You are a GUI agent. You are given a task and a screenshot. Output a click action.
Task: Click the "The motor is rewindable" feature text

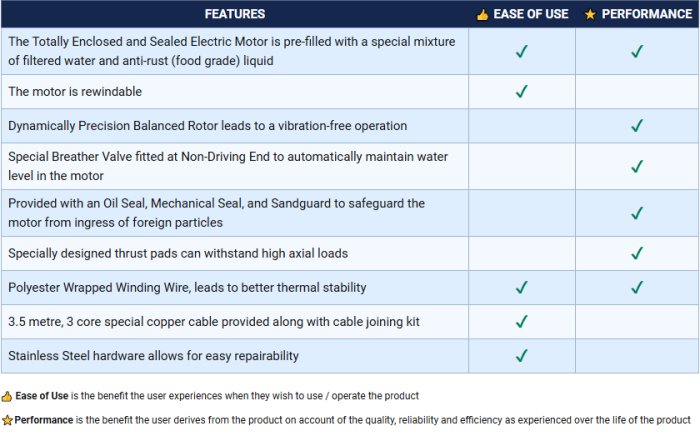(x=75, y=92)
